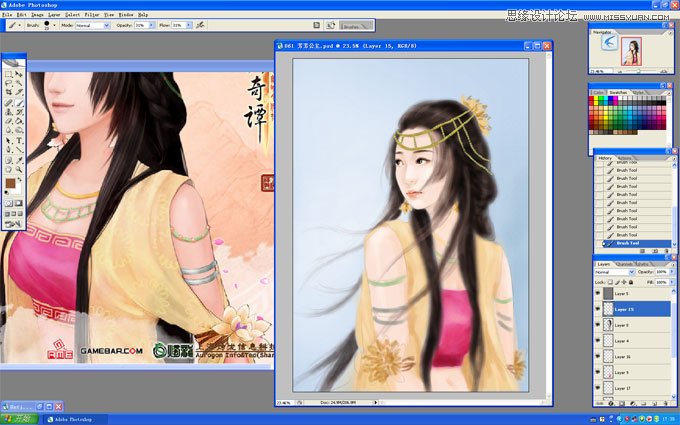This screenshot has height=425, width=680.
Task: Hide Layer 15 with its eye icon
Action: pos(598,309)
